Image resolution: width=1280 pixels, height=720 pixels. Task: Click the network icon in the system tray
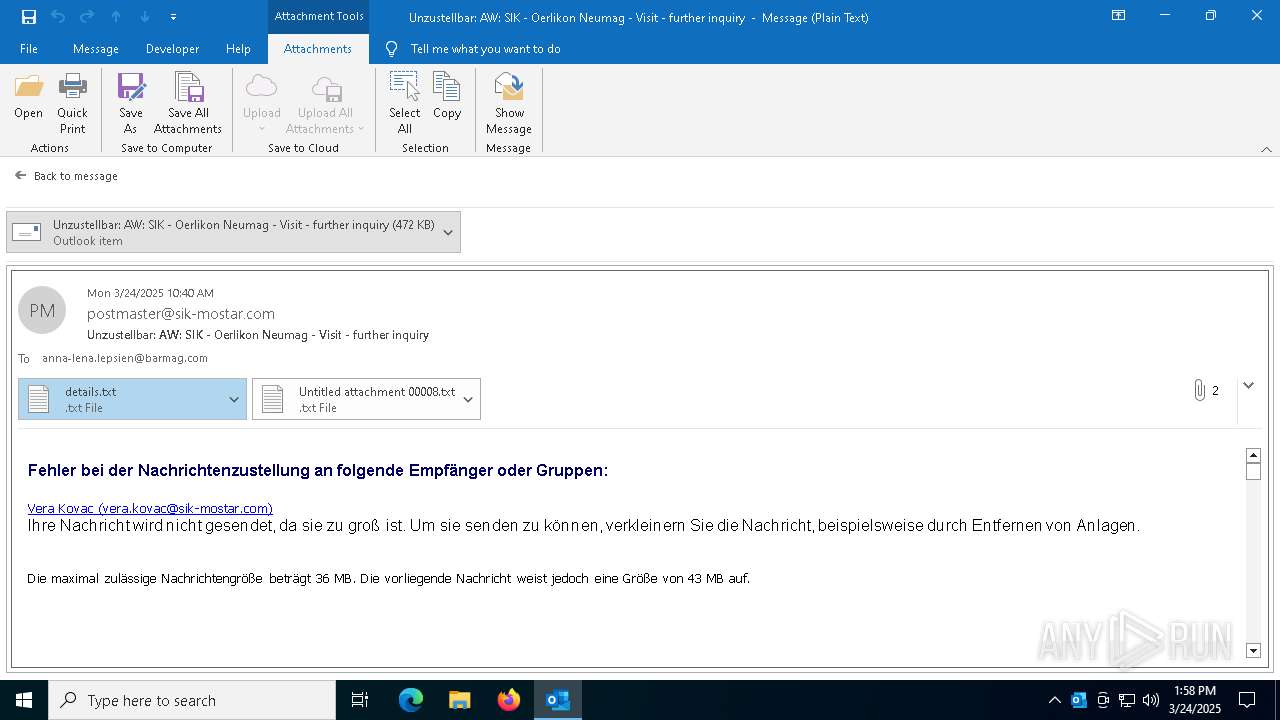tap(1127, 700)
